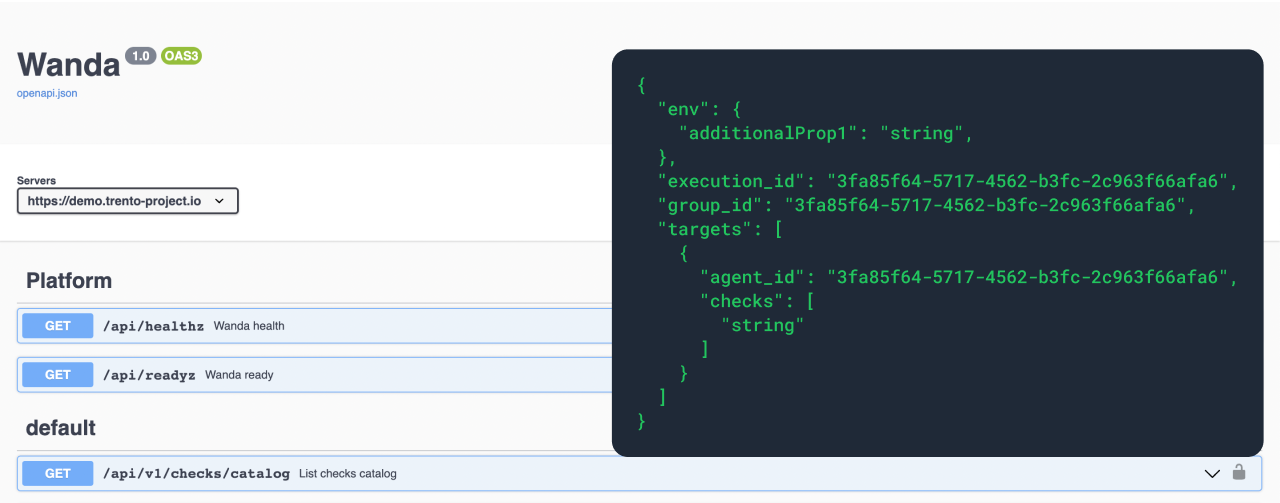Expand the GET /api/v1/checks/catalog endpoint
This screenshot has width=1280, height=503.
640,473
